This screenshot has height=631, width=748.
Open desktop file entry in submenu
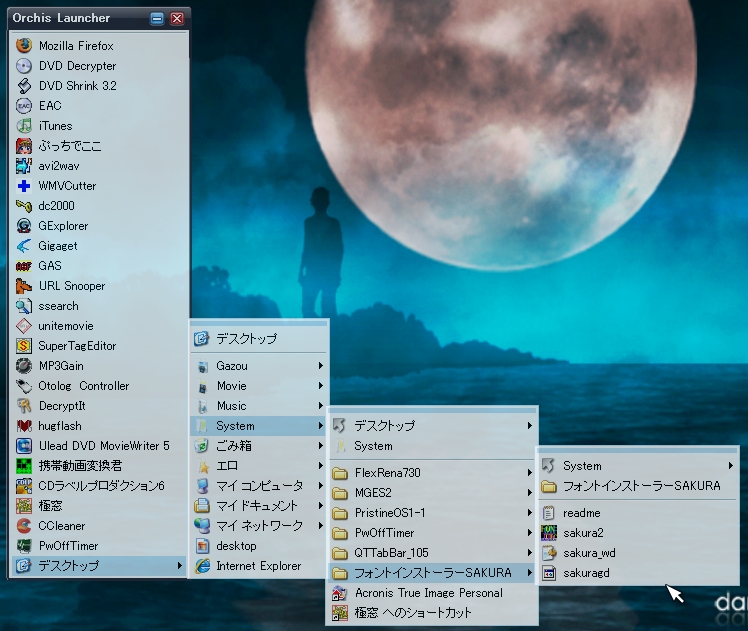point(259,546)
